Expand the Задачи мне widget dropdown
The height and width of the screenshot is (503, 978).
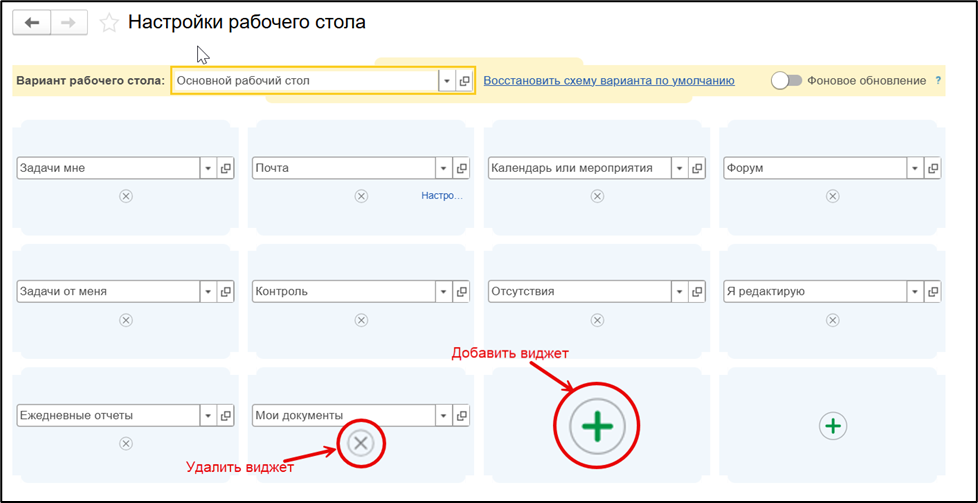(208, 168)
